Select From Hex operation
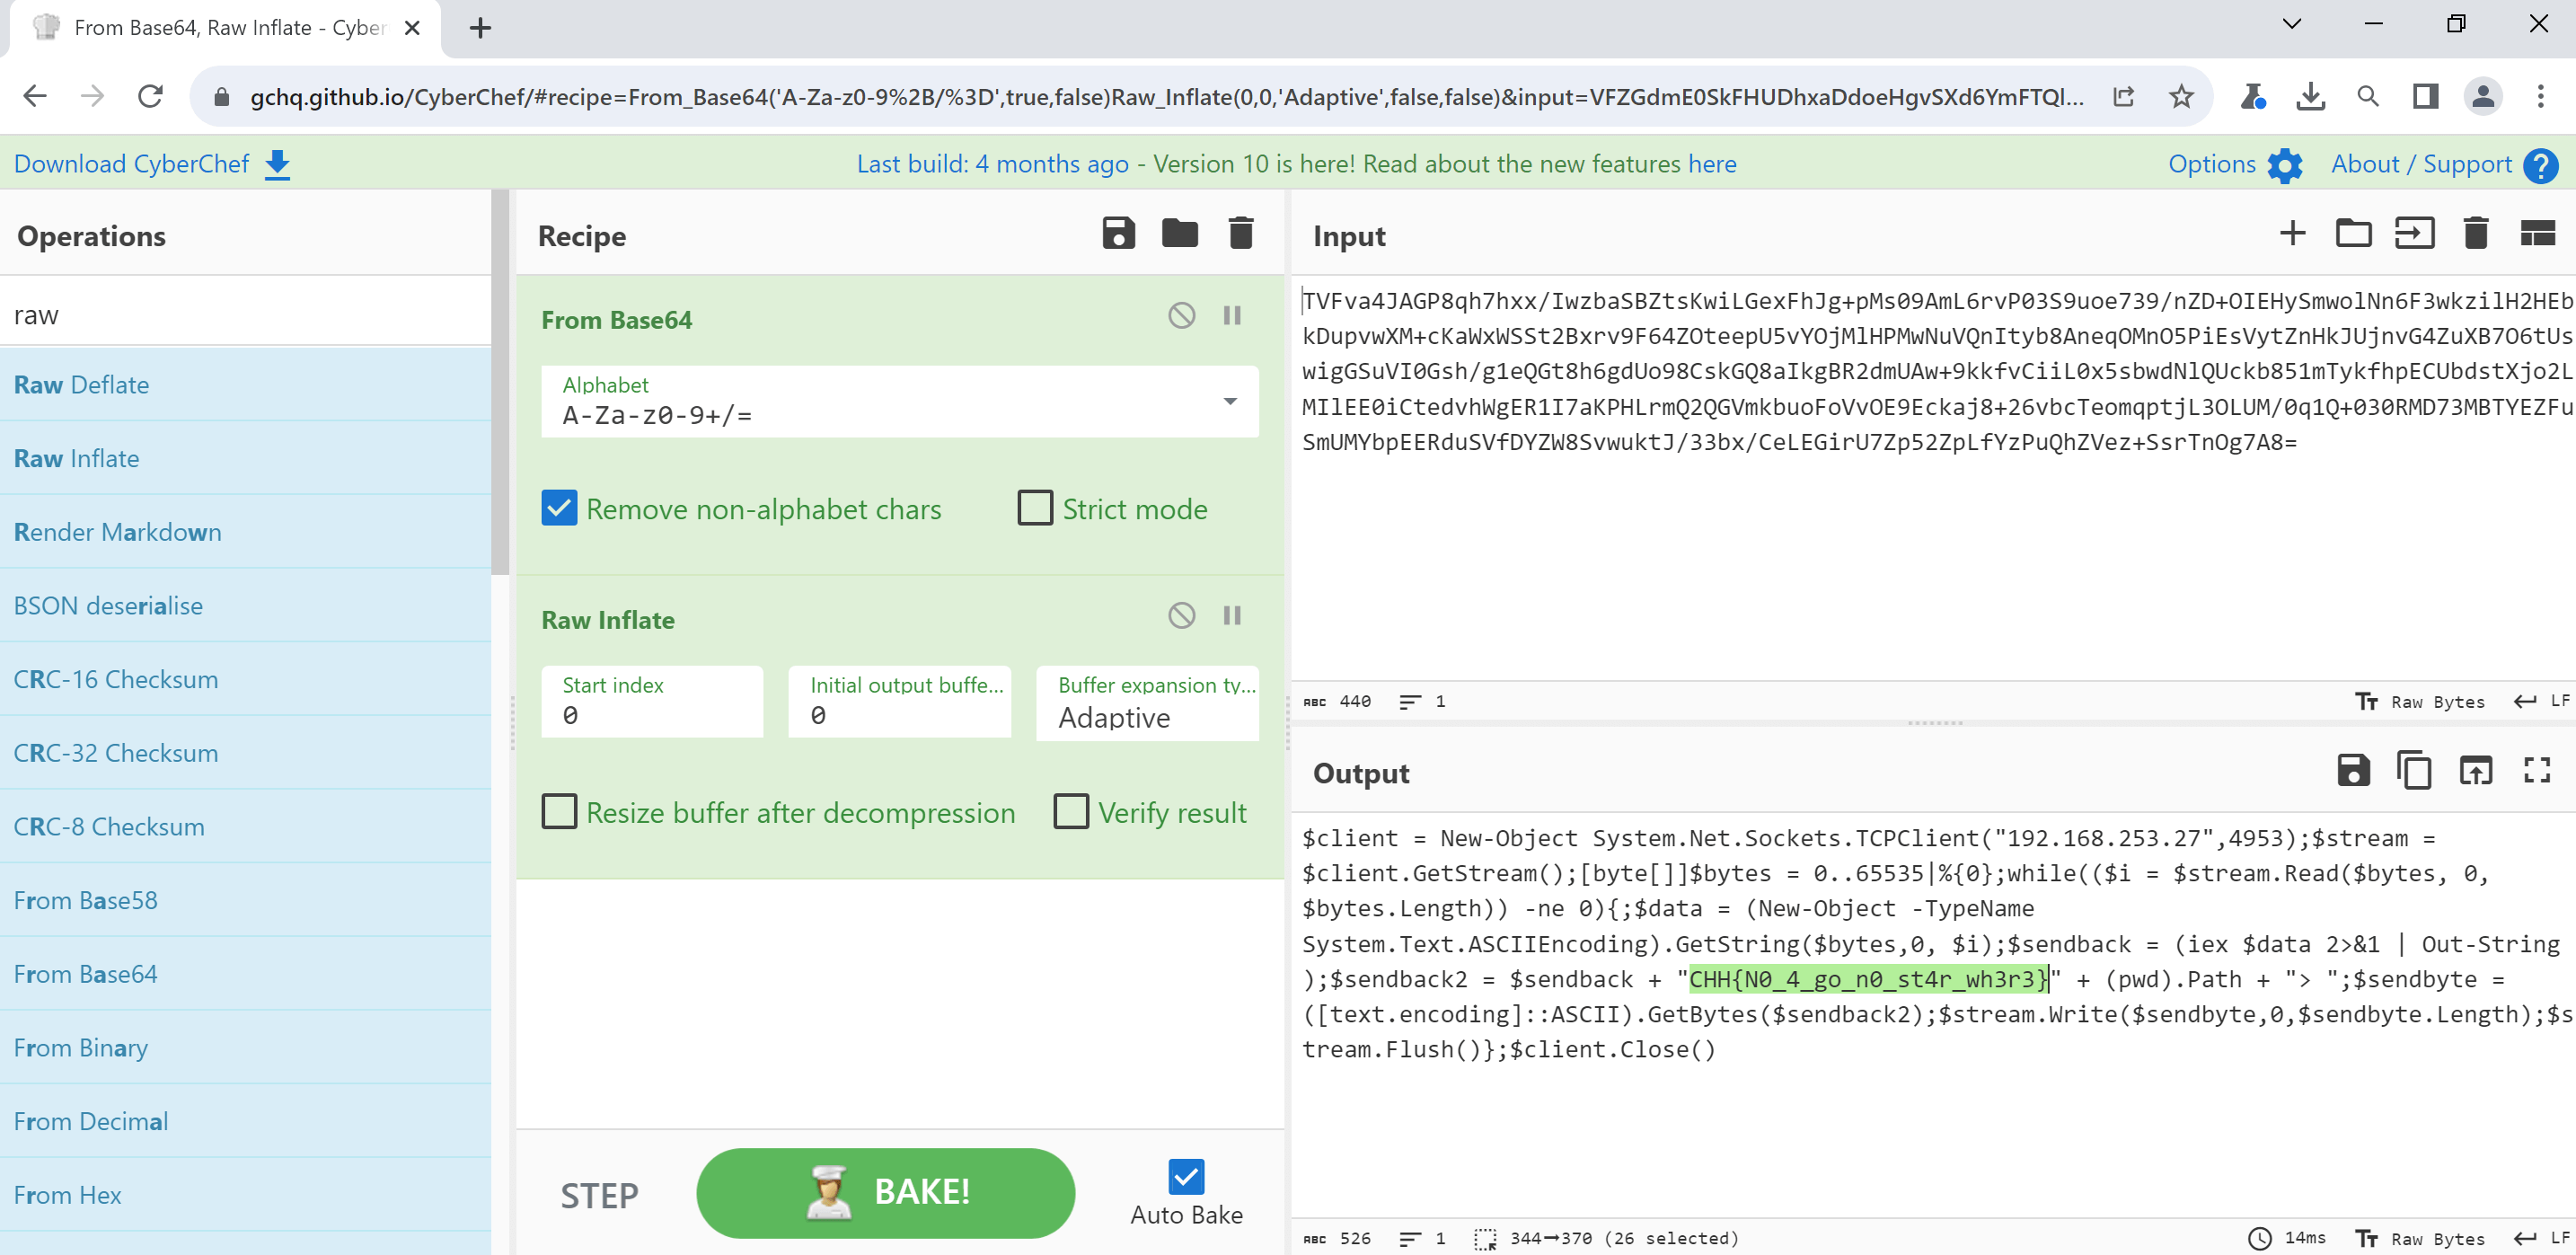The height and width of the screenshot is (1255, 2576). (x=245, y=1195)
